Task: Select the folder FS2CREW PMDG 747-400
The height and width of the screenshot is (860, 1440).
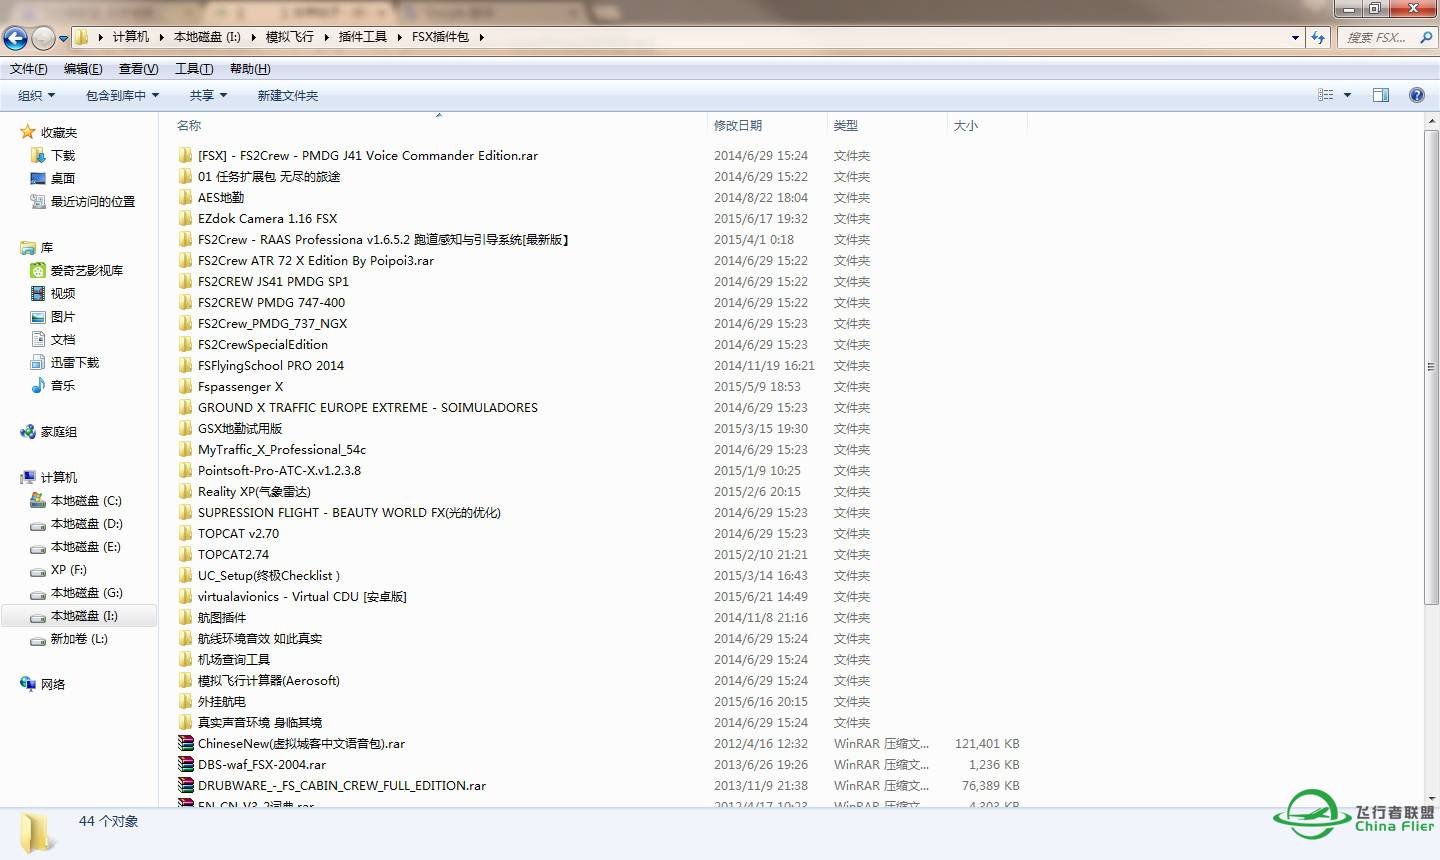Action: coord(271,302)
